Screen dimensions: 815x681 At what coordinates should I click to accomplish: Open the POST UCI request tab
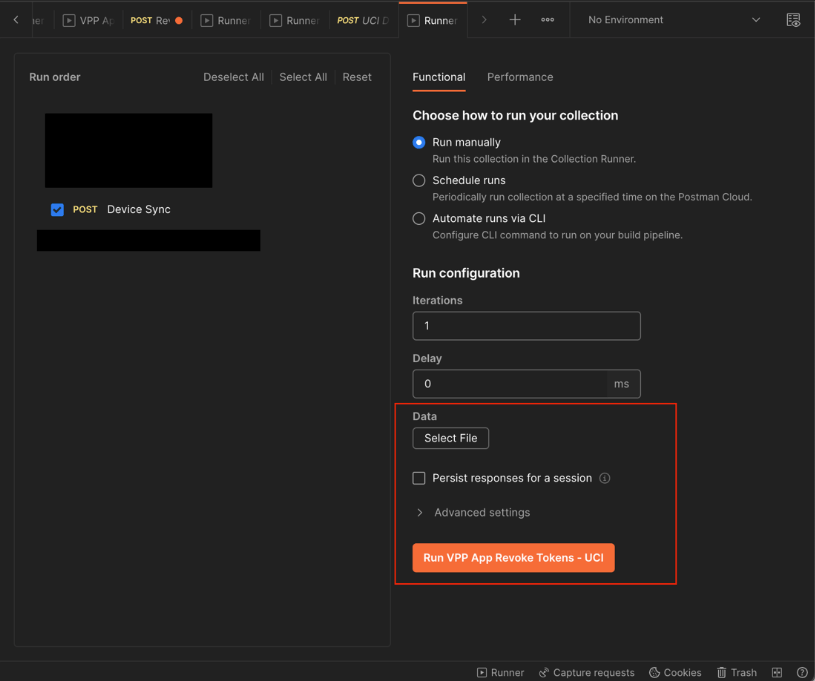pyautogui.click(x=362, y=20)
